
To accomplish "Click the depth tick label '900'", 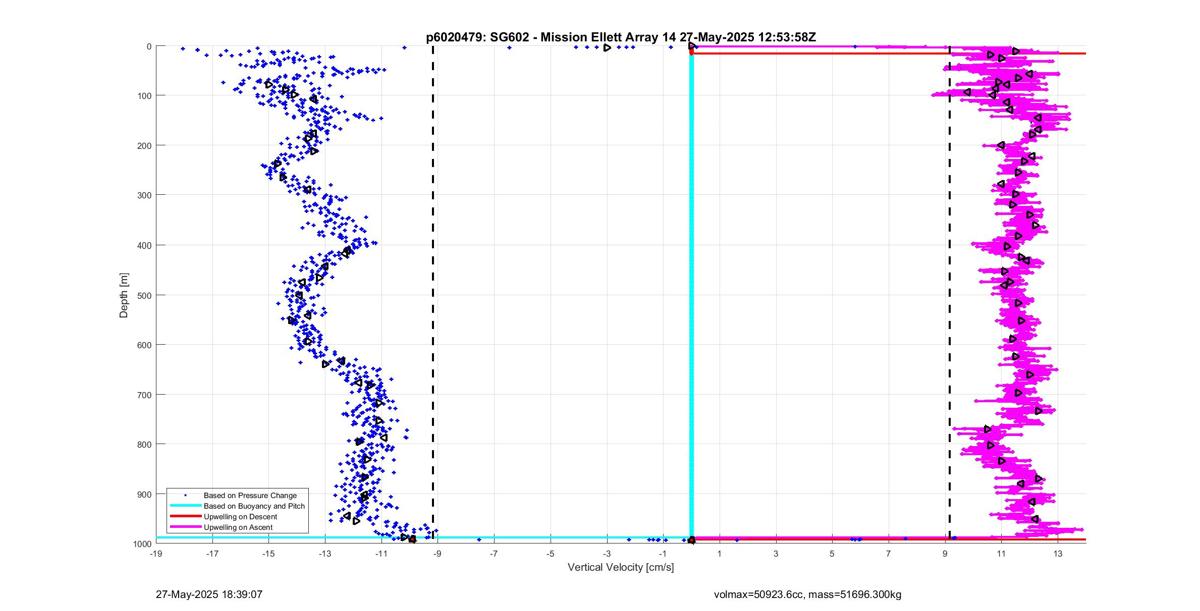I will tap(143, 494).
